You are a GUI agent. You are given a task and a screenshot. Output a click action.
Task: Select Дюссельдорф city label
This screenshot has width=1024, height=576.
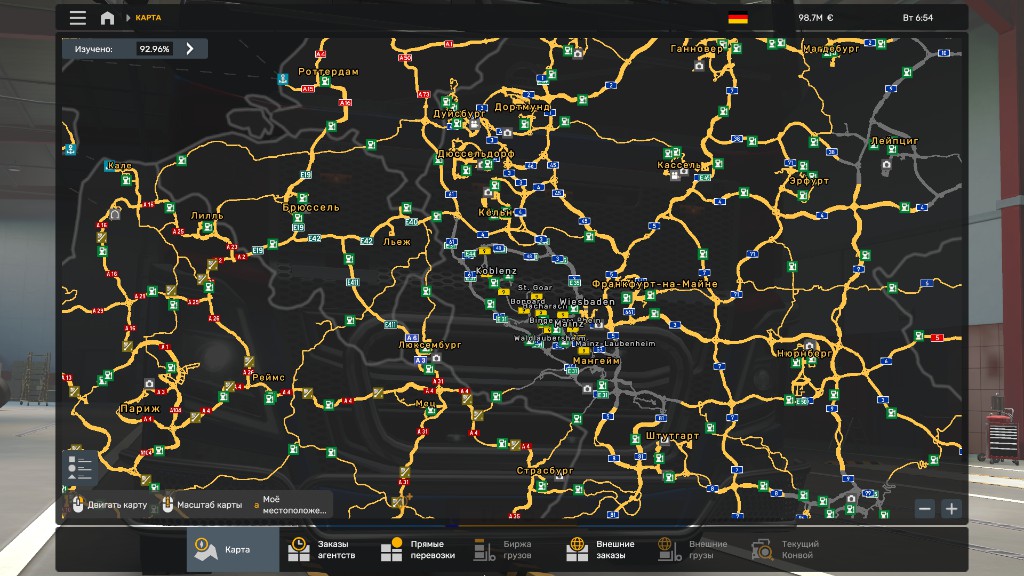click(475, 154)
